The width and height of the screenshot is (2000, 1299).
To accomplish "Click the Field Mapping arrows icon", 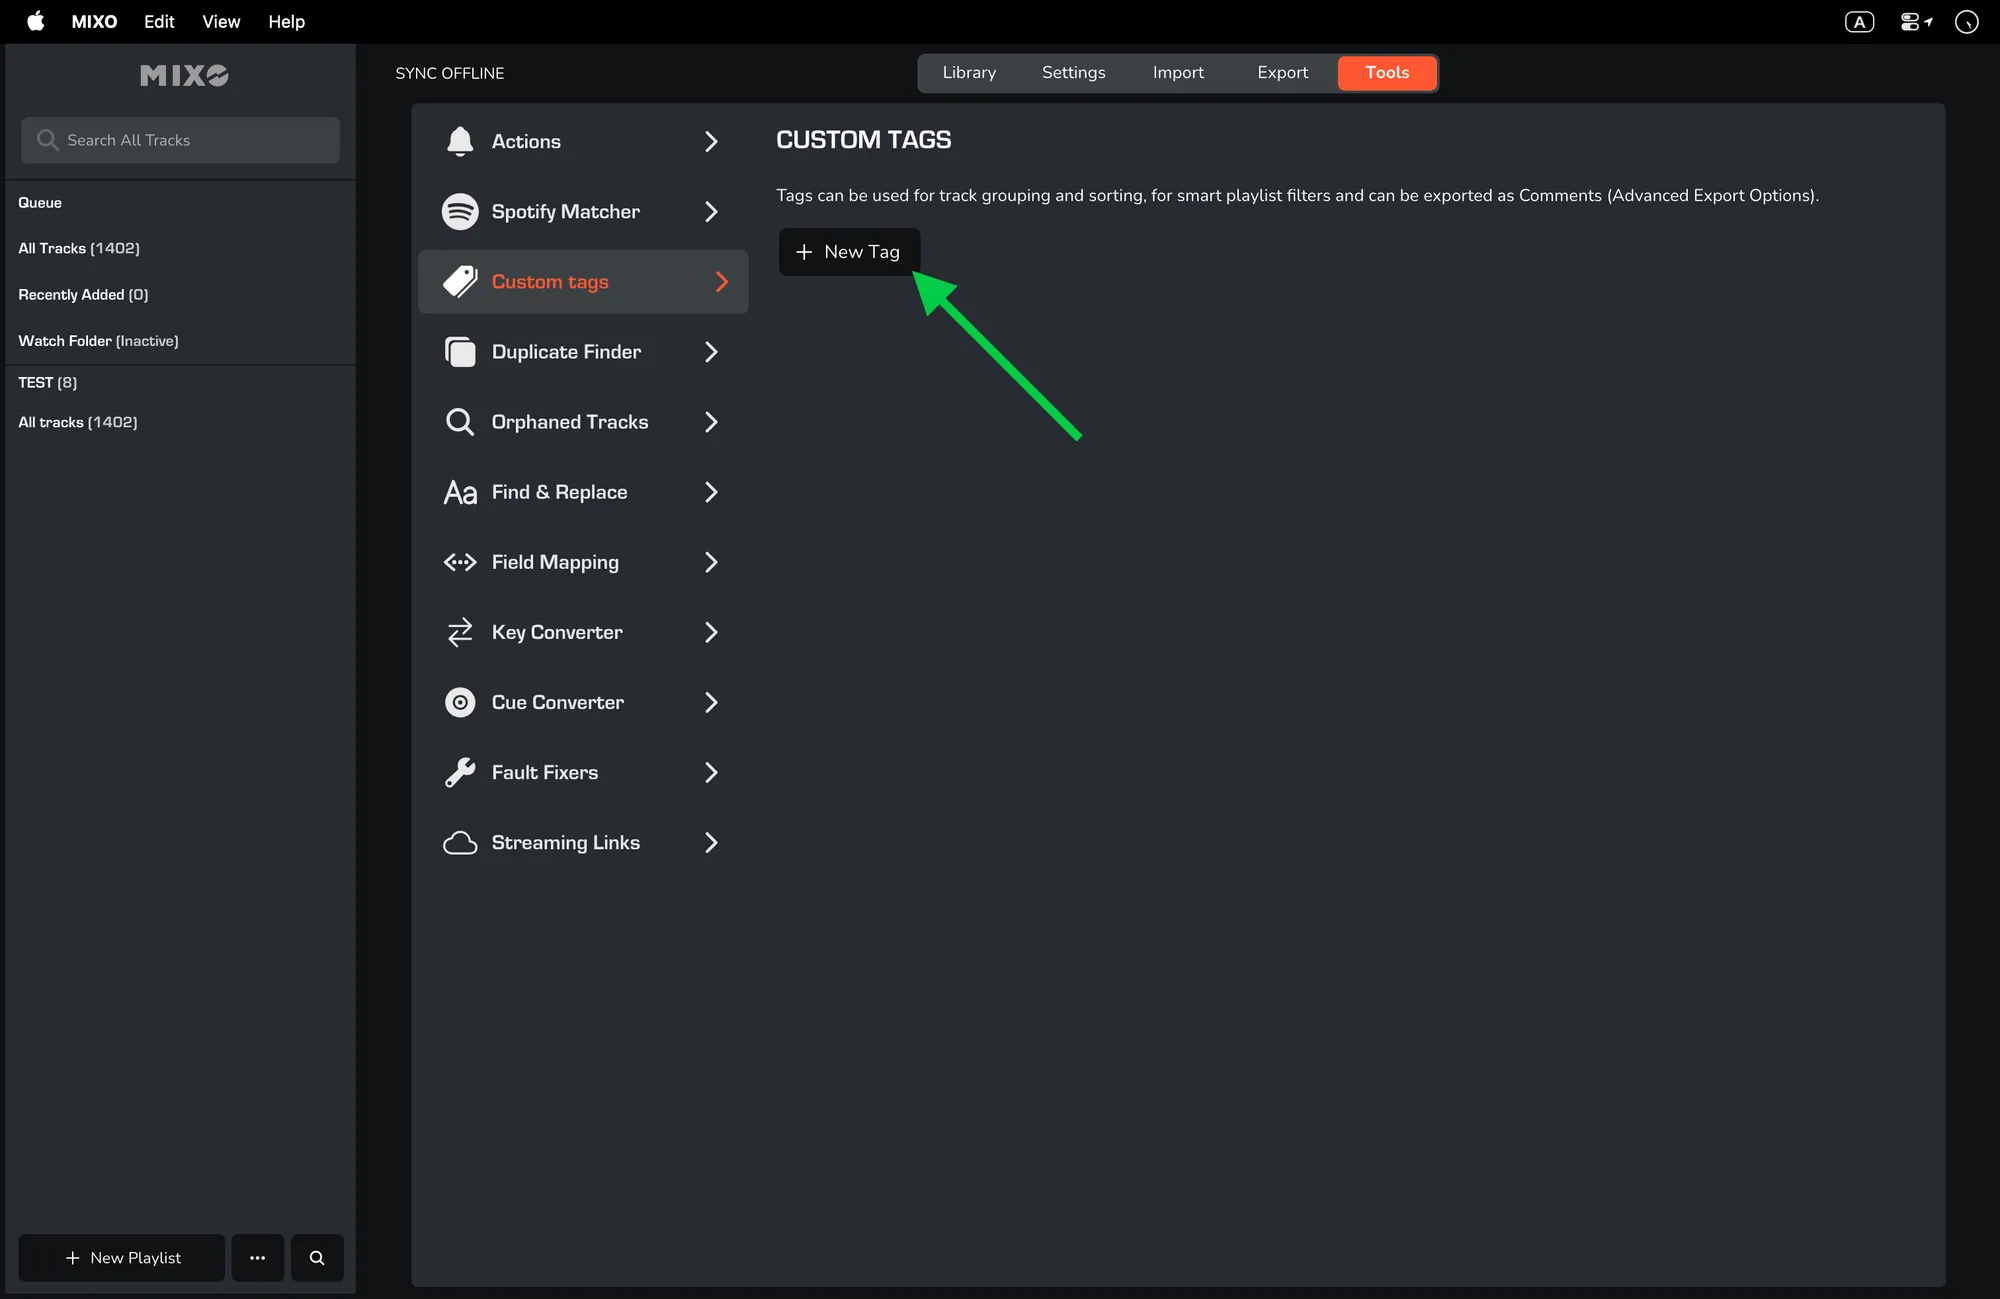I will click(460, 562).
